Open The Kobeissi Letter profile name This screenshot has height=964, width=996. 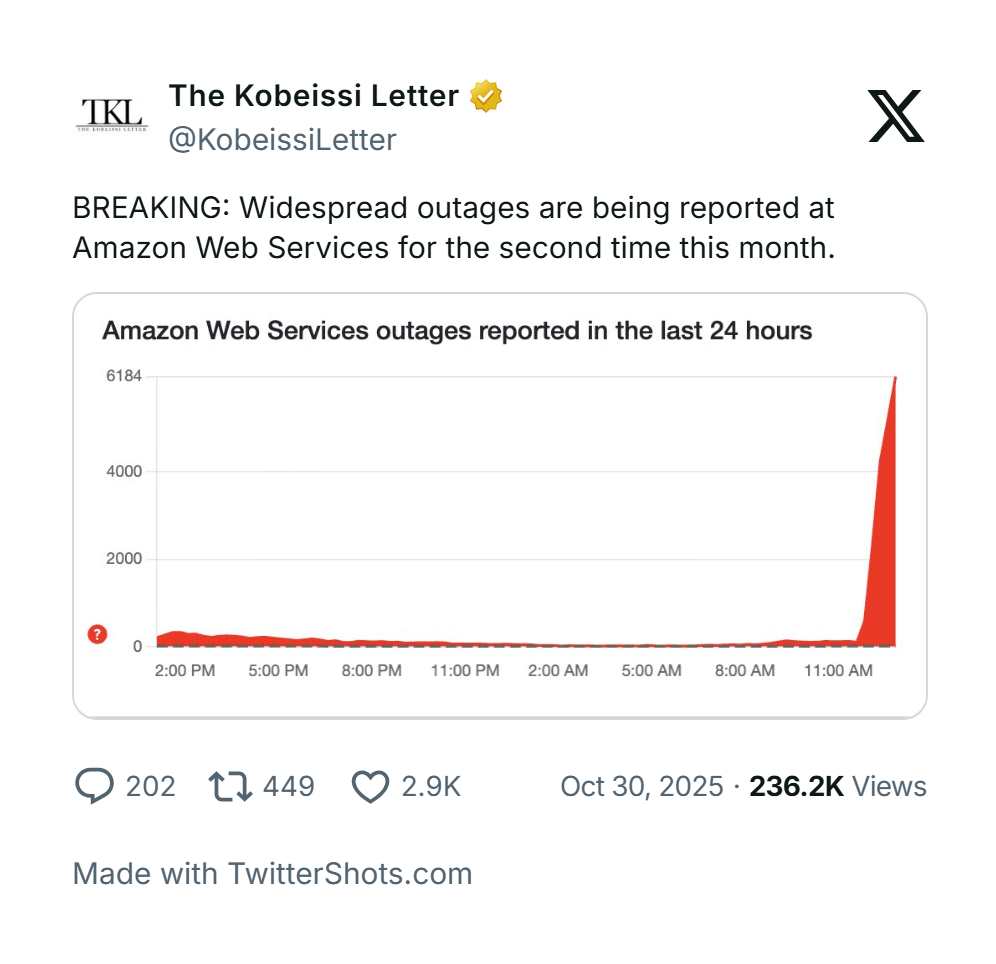[314, 96]
